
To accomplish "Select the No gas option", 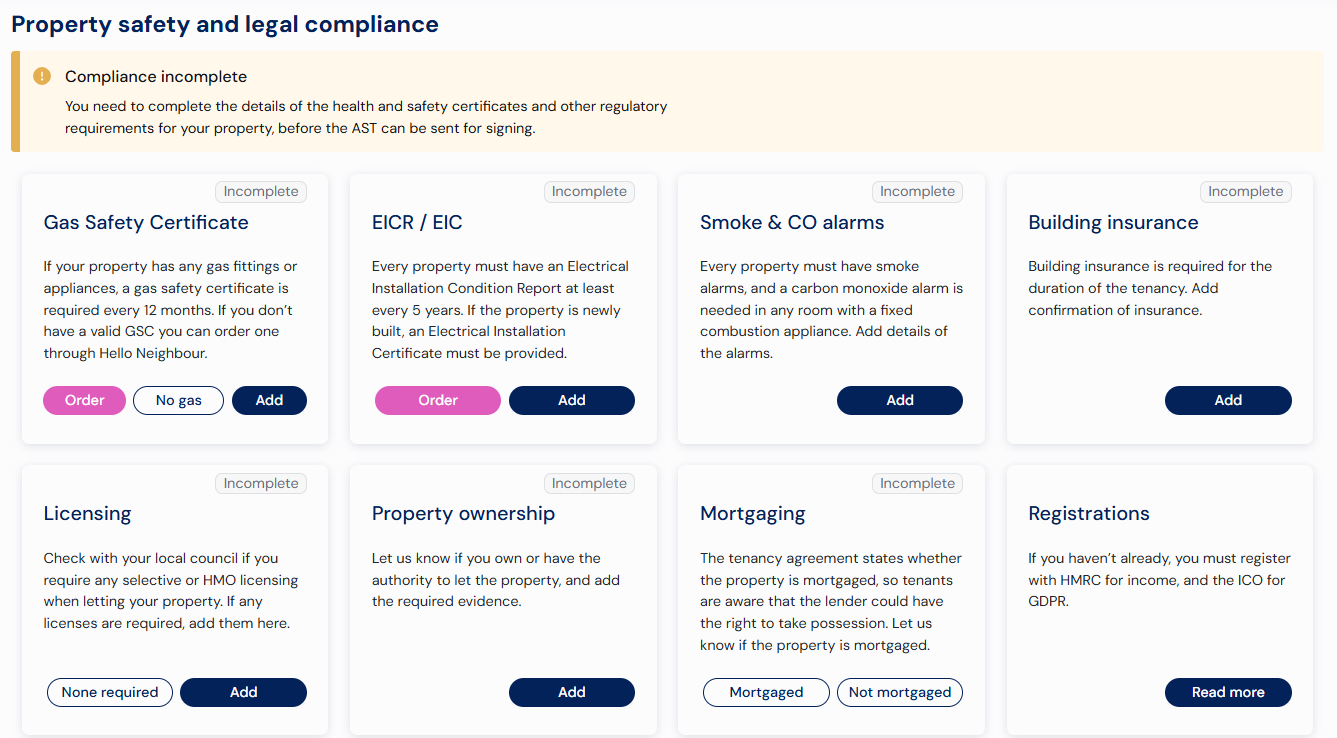I will point(178,400).
